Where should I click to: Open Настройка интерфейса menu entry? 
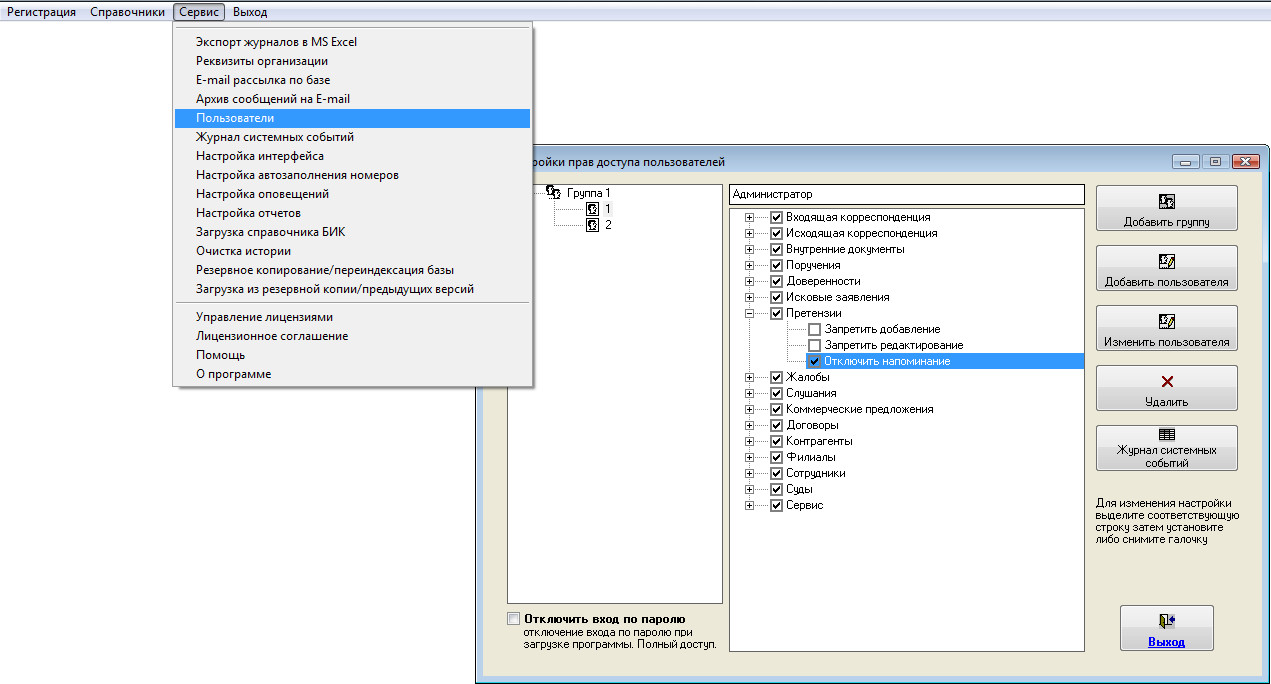pos(353,156)
